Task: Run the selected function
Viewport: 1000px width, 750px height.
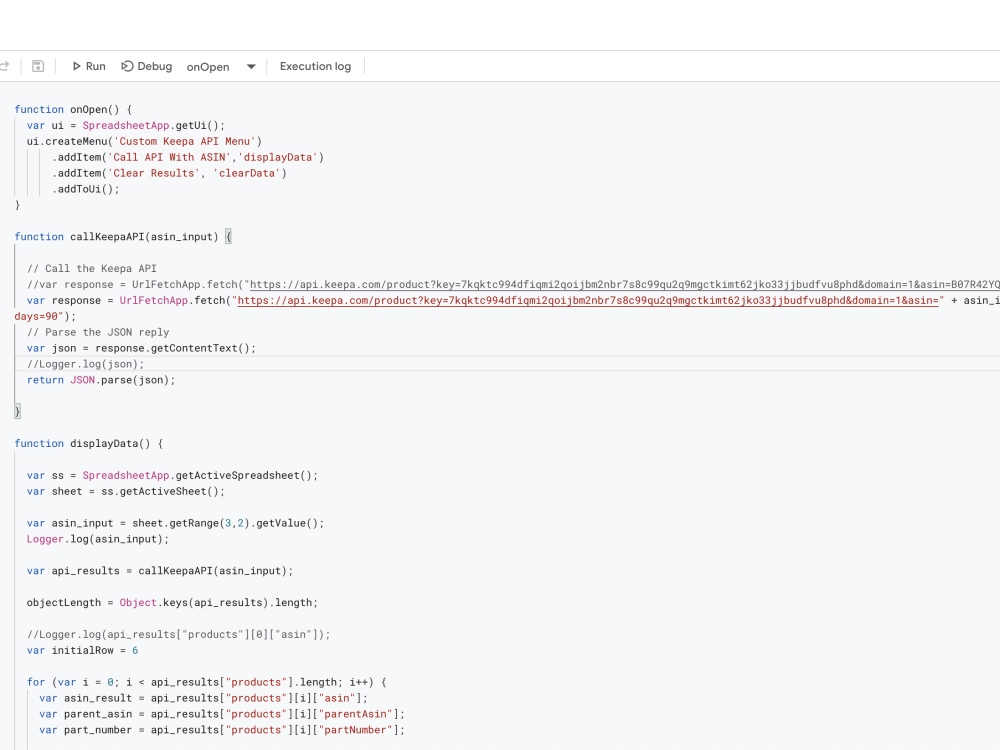Action: coord(89,66)
